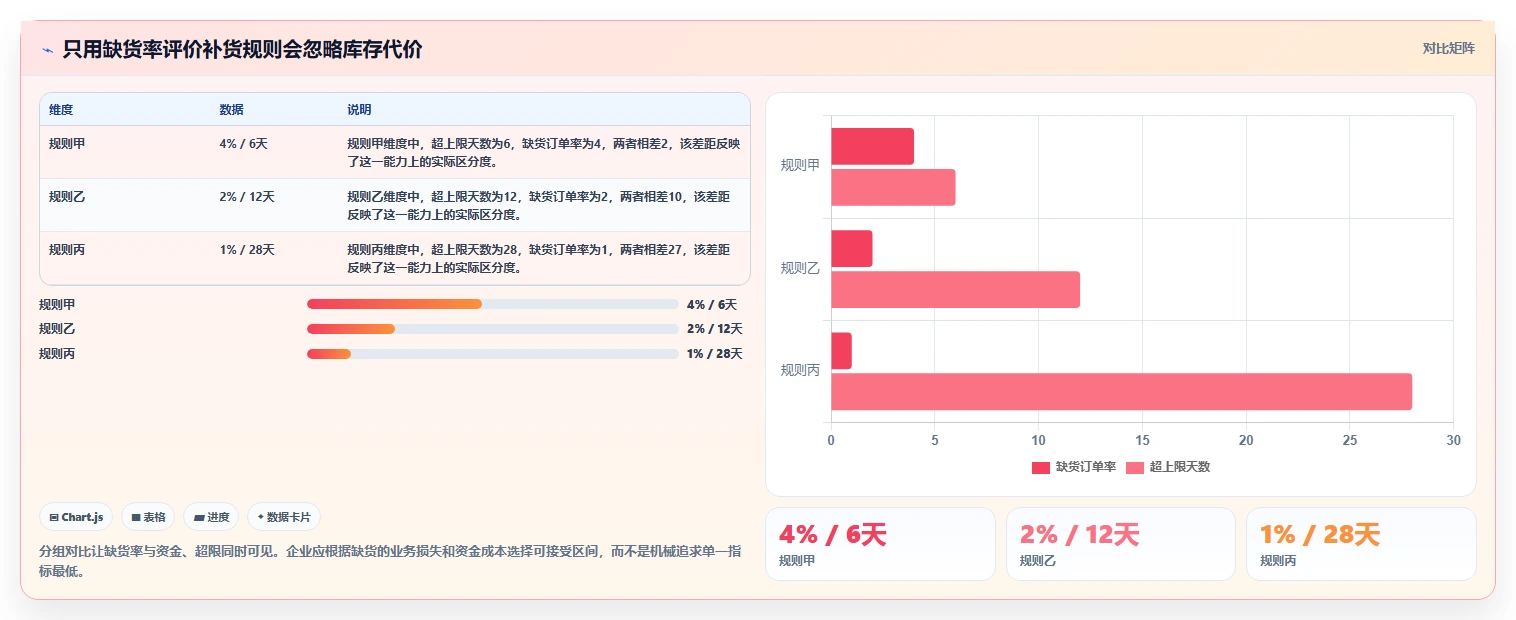Click the 规则乙 超上限天数 bar in the chart
The height and width of the screenshot is (620, 1516).
point(955,290)
